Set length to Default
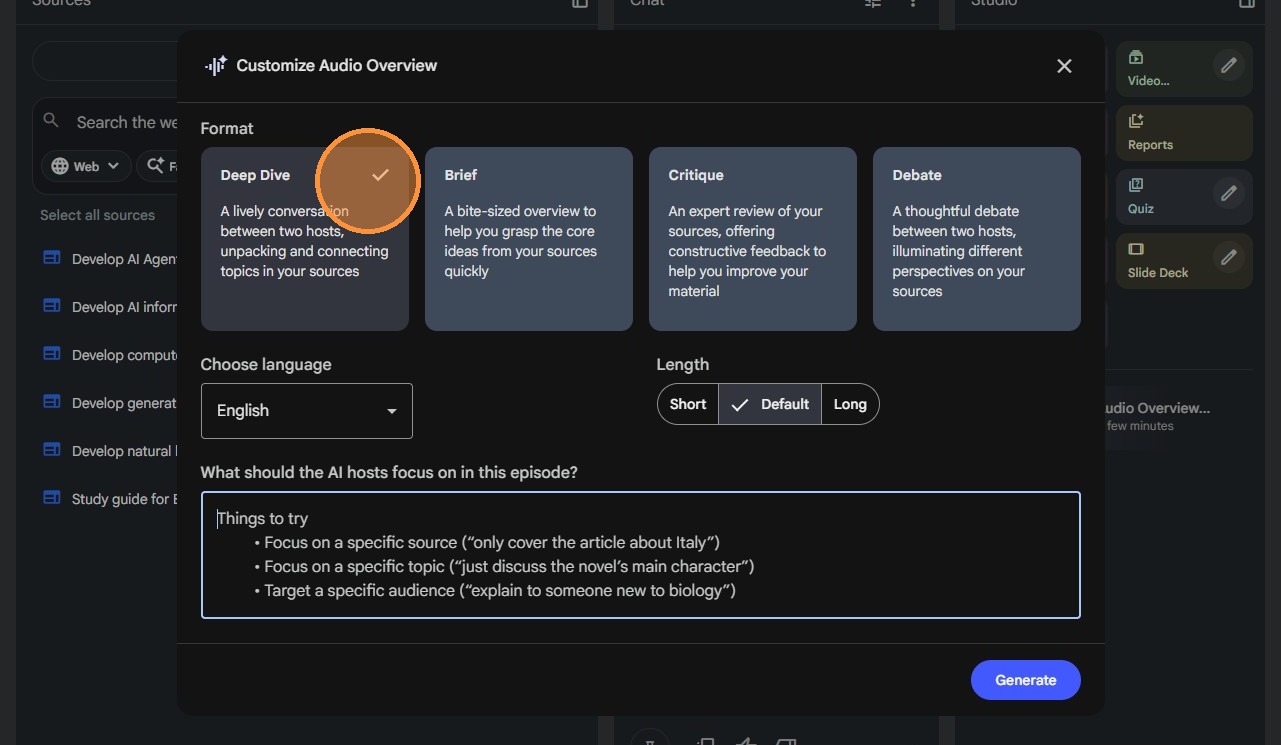Viewport: 1281px width, 745px height. tap(771, 404)
